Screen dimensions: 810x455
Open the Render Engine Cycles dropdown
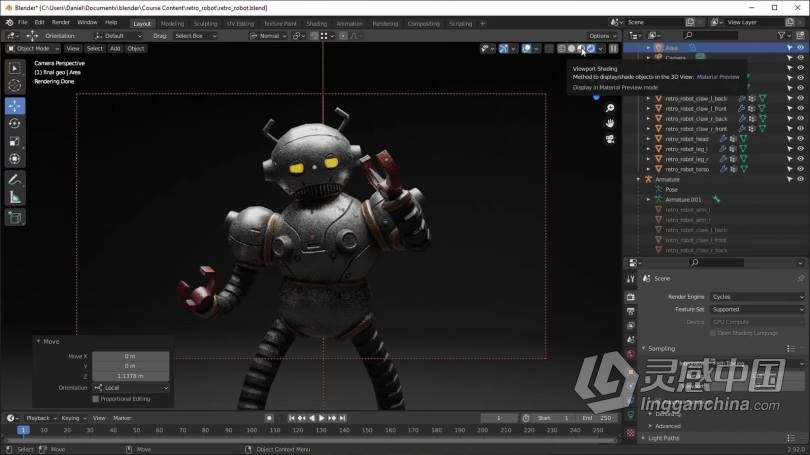click(757, 297)
